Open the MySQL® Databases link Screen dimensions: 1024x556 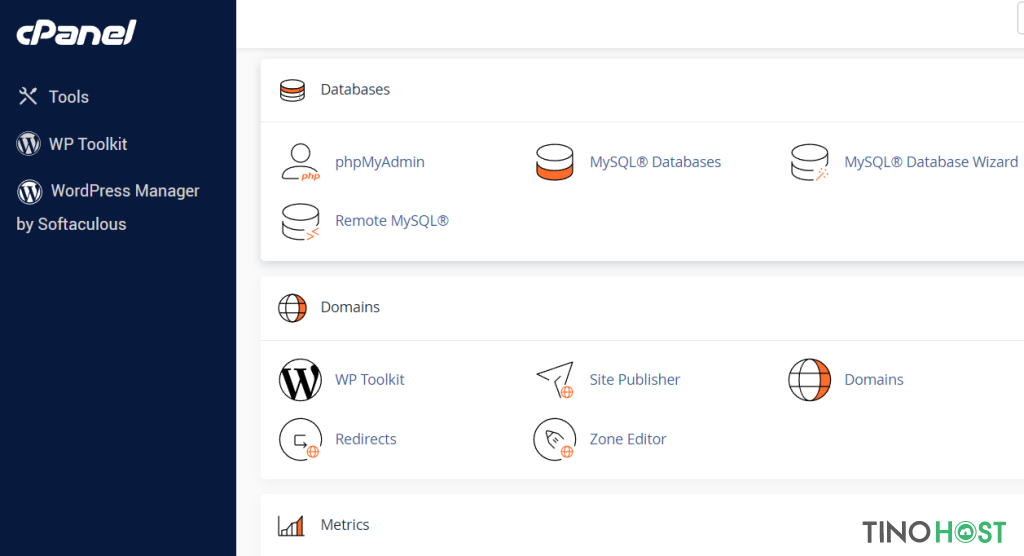pyautogui.click(x=655, y=162)
